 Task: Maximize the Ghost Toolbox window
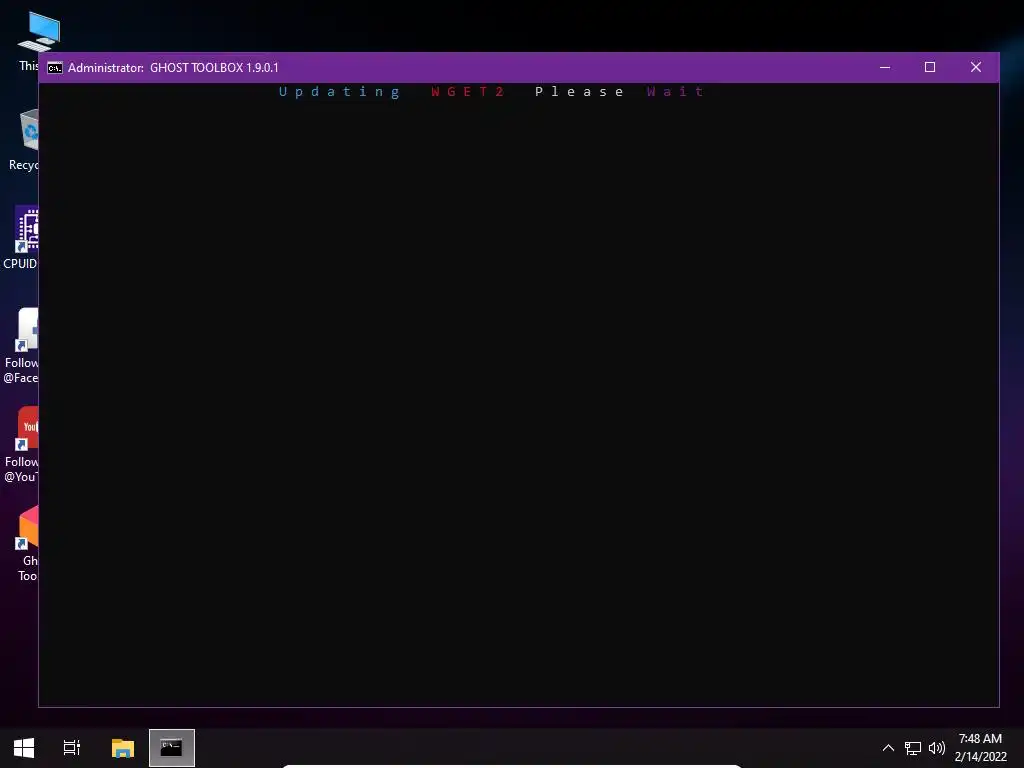pos(930,67)
